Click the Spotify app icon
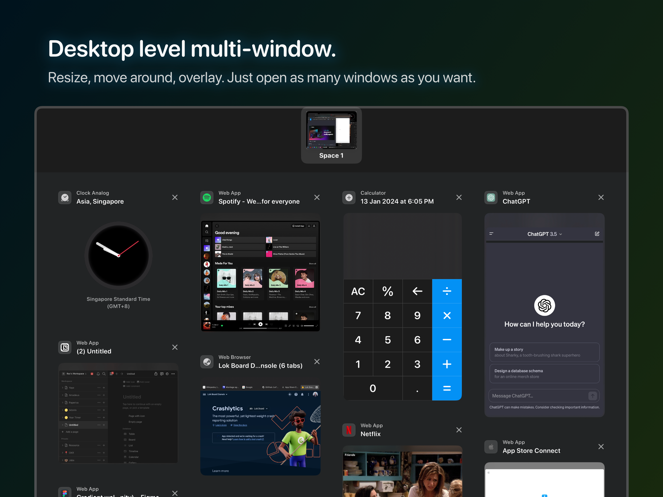 pyautogui.click(x=207, y=198)
